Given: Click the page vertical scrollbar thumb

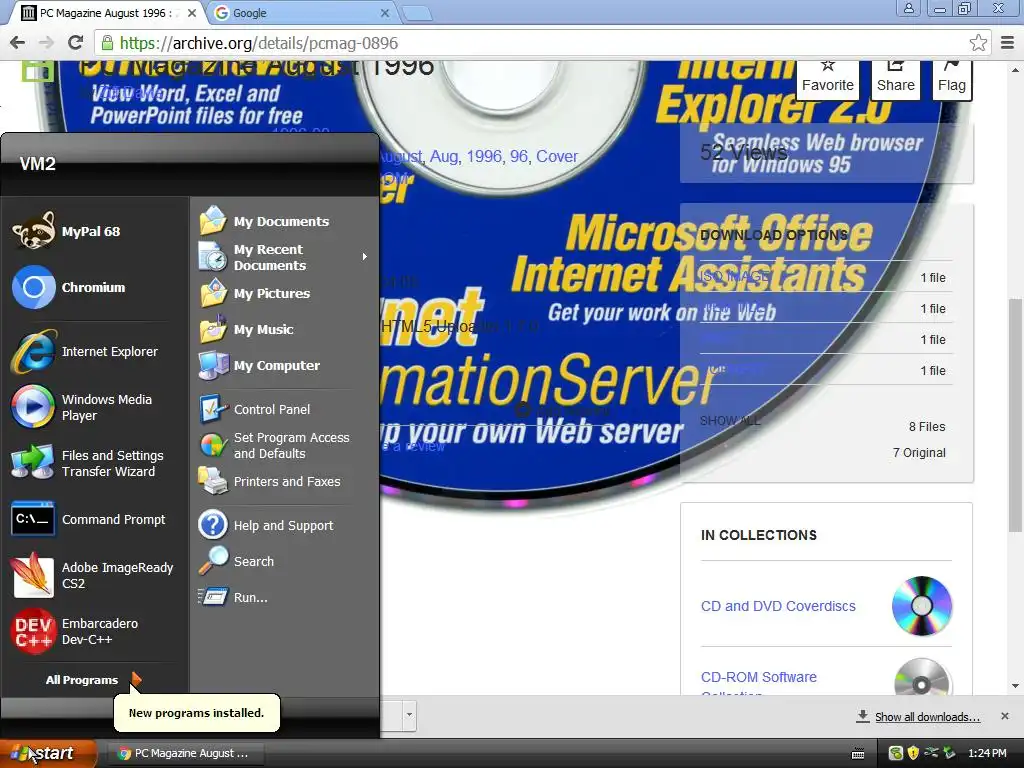Looking at the screenshot, I should (x=1016, y=415).
